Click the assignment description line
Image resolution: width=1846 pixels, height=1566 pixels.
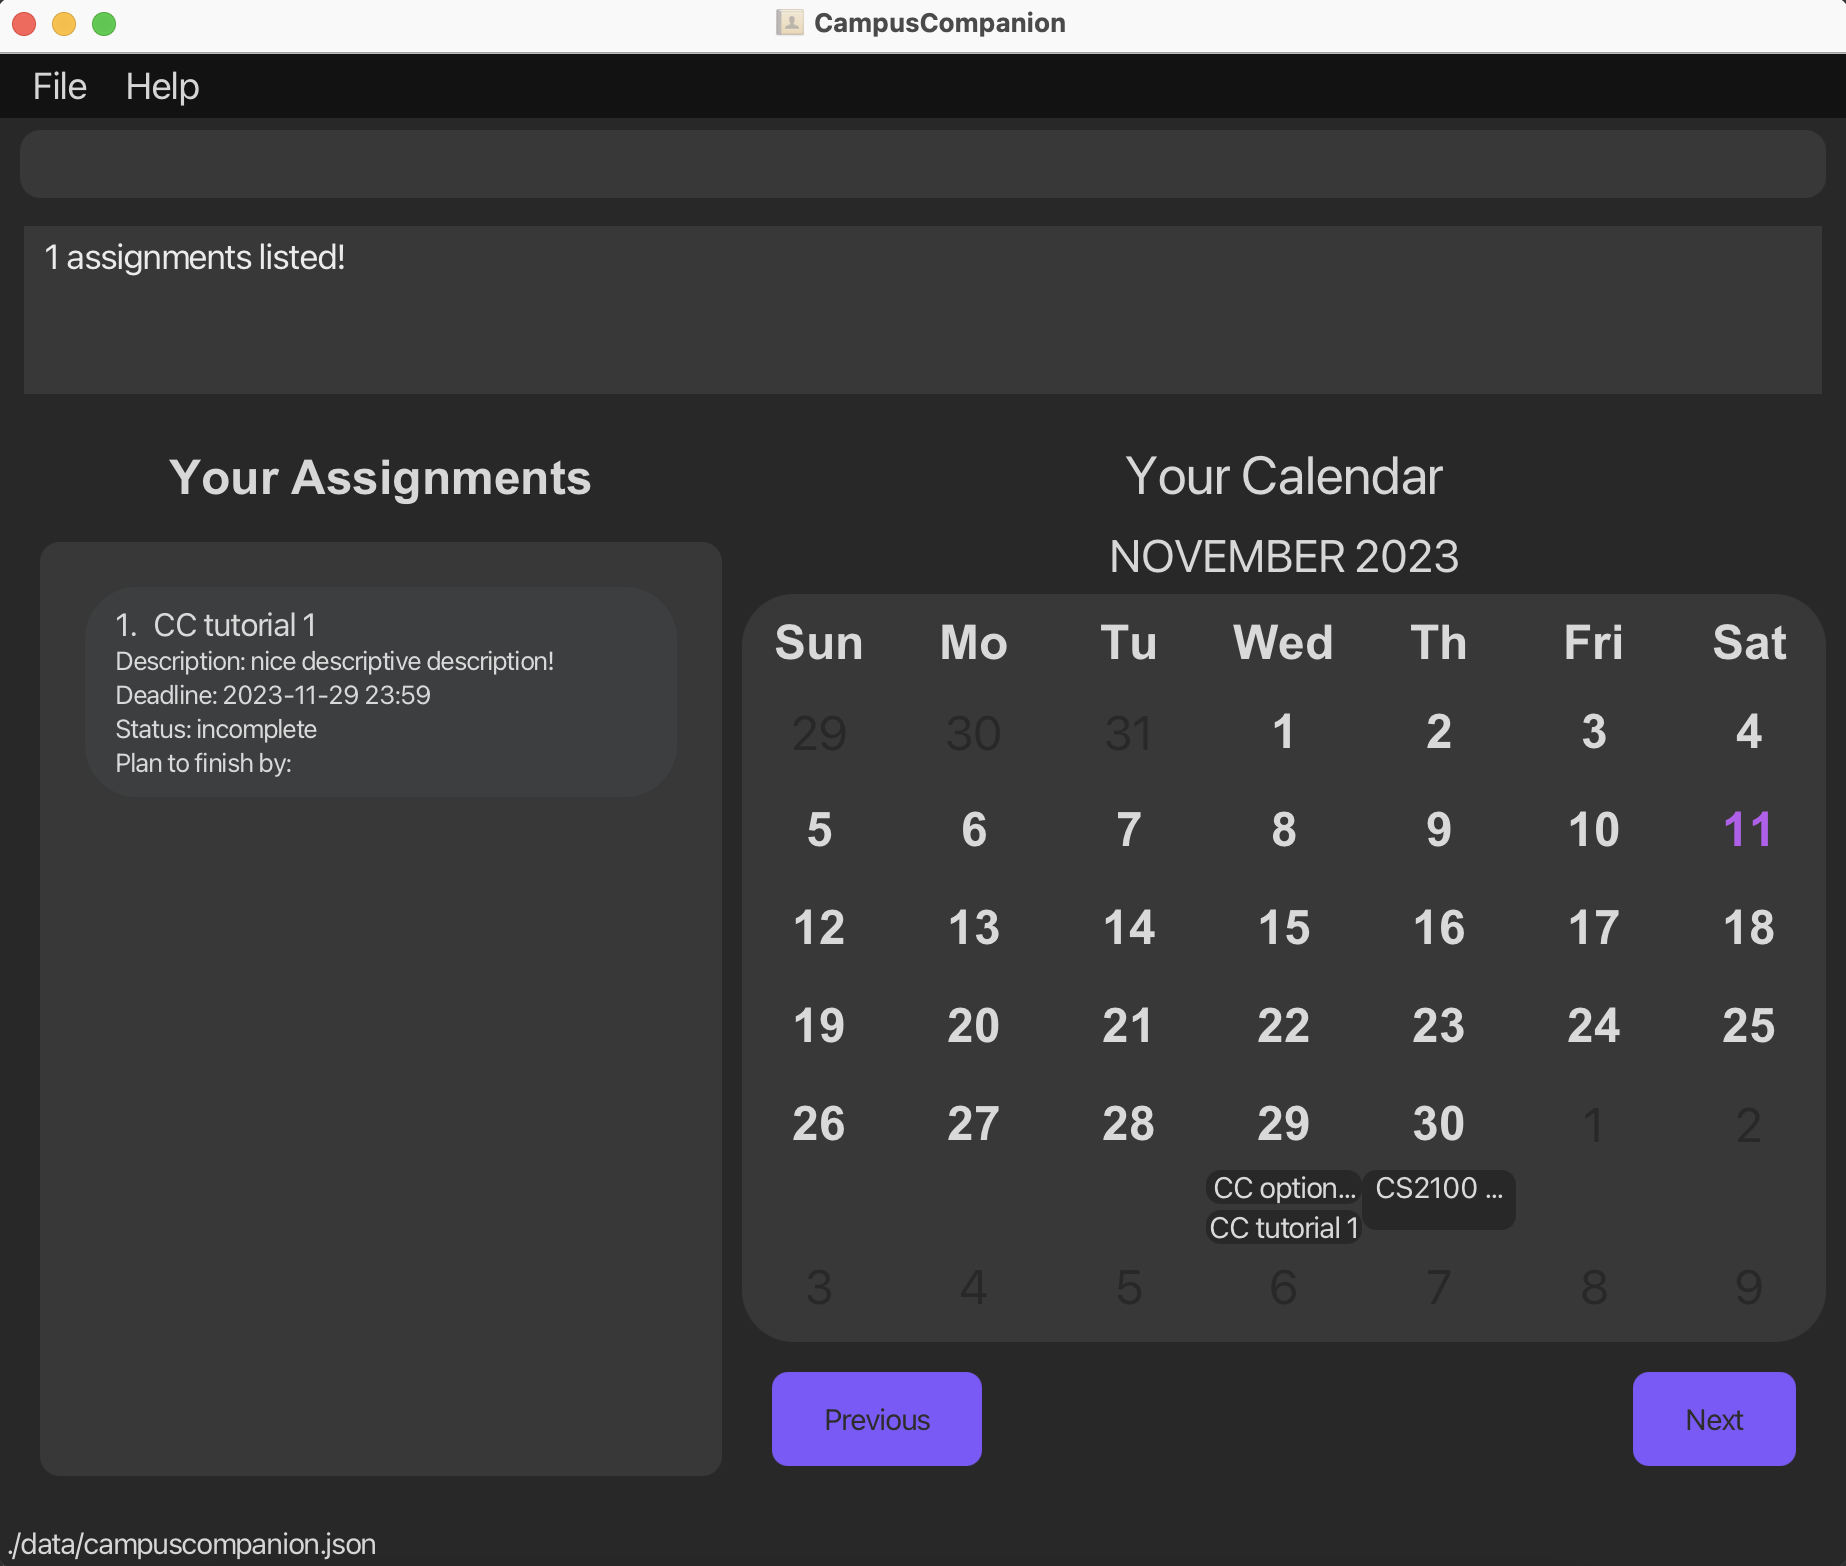pos(334,661)
